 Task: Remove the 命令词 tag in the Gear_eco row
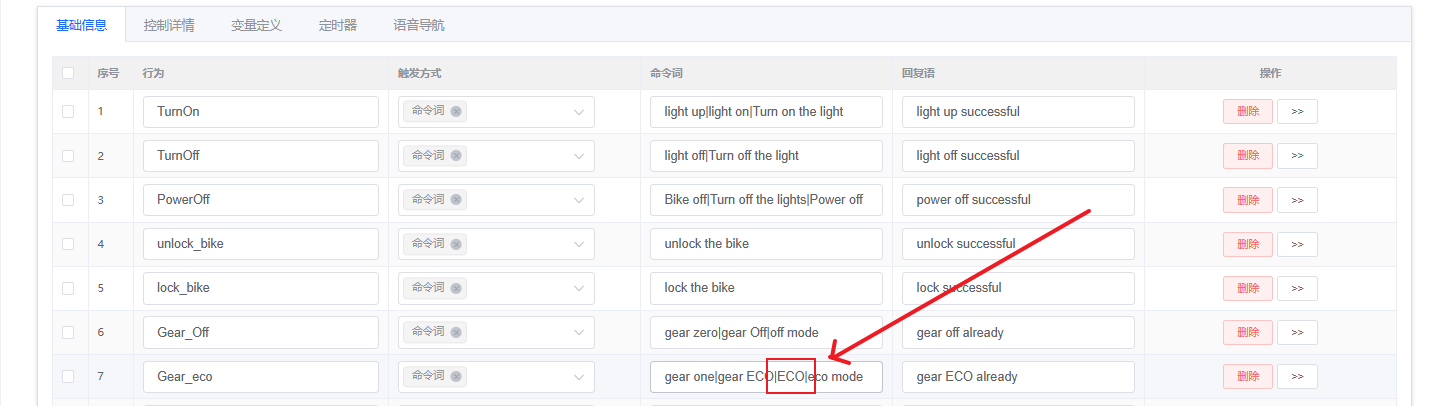(456, 376)
